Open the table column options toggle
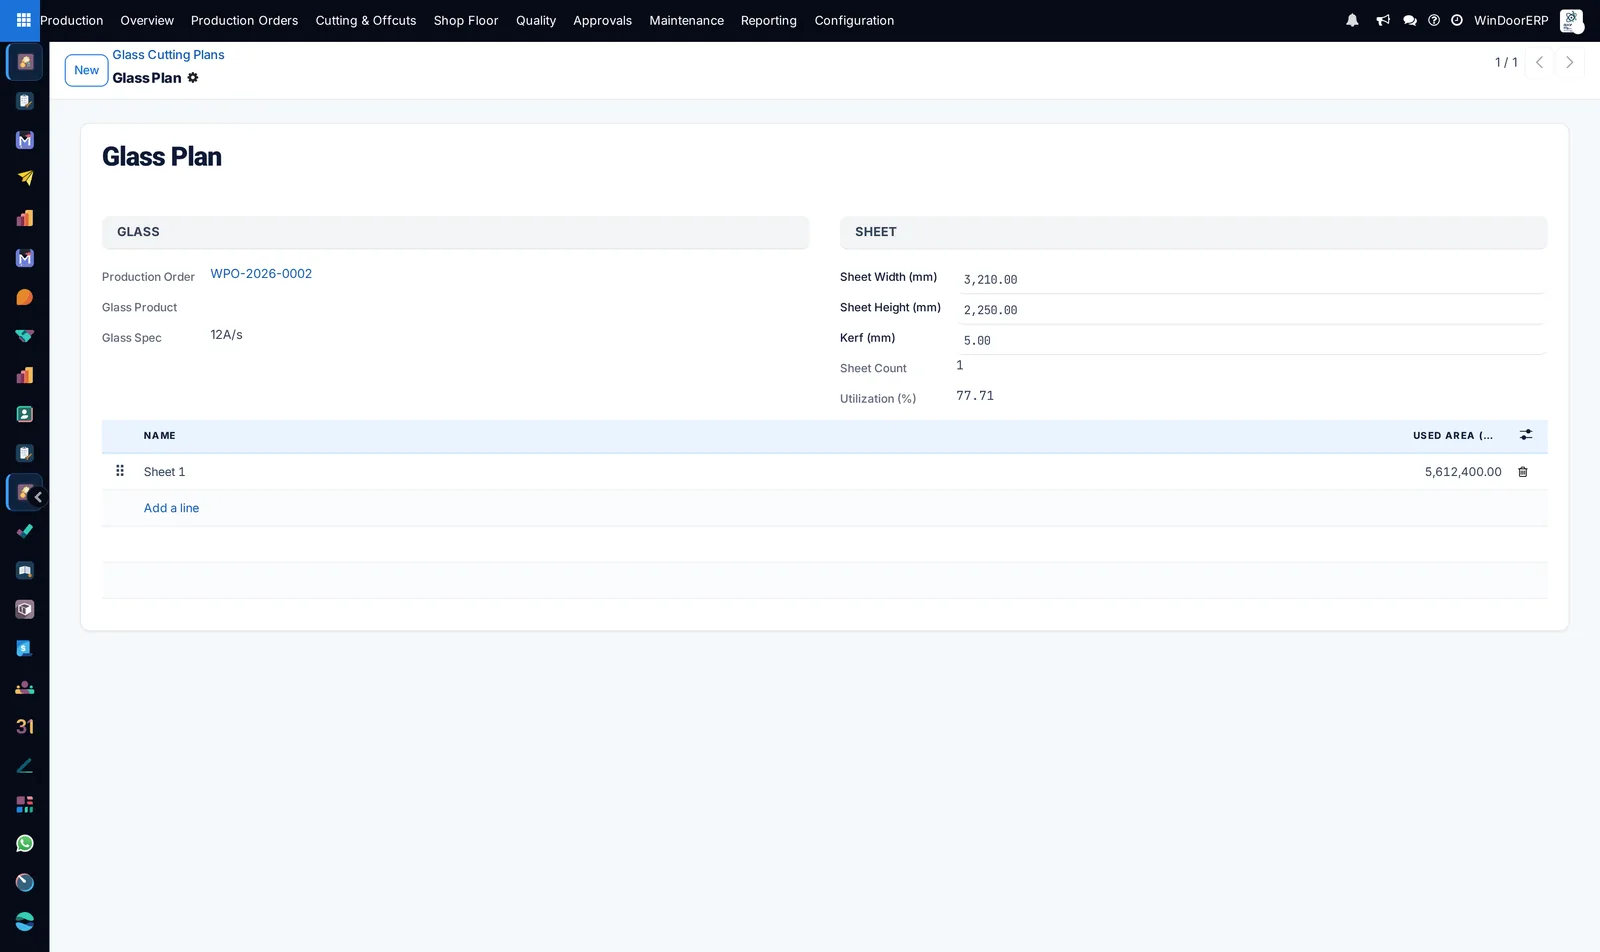 (x=1526, y=435)
